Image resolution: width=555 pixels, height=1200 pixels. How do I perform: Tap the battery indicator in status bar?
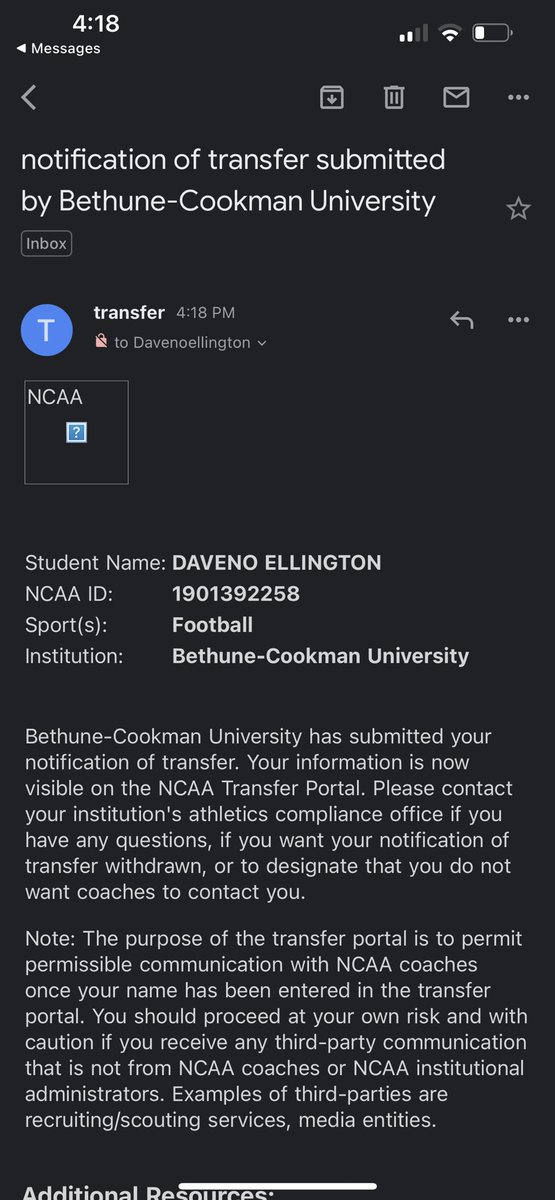point(493,34)
